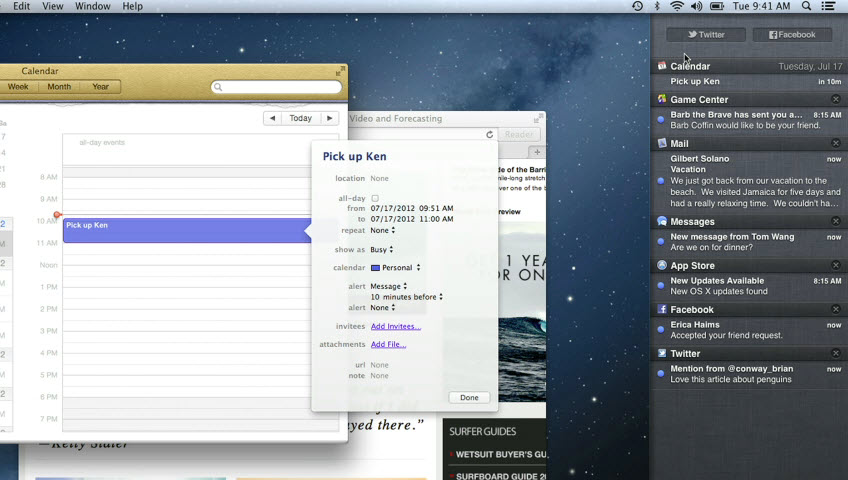Viewport: 848px width, 480px height.
Task: Switch Calendar to Month view
Action: pos(59,87)
